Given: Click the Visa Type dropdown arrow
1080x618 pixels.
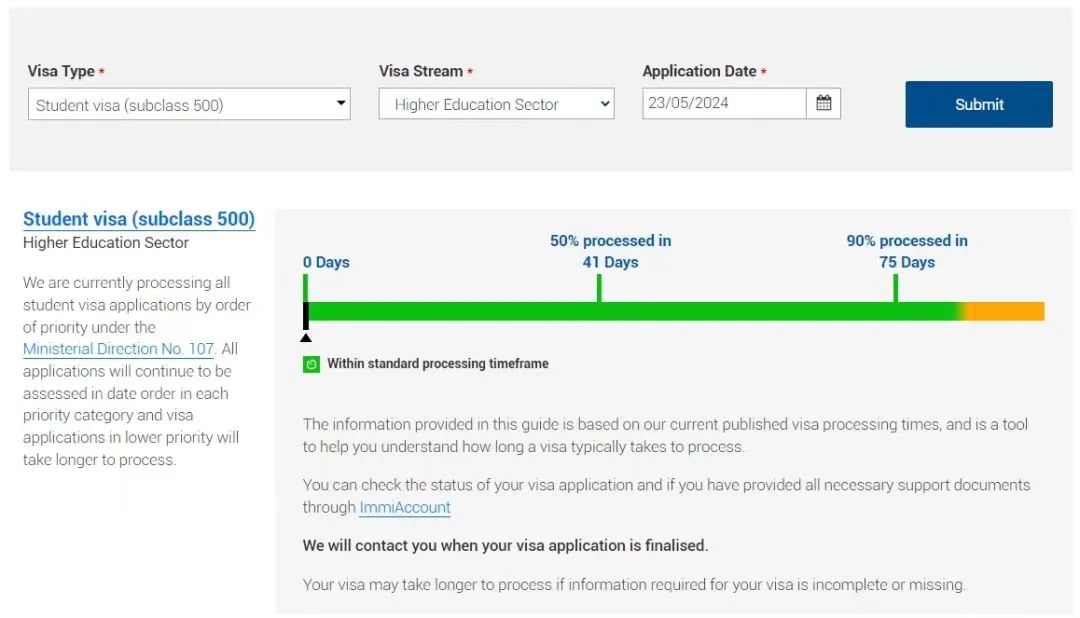Looking at the screenshot, I should pyautogui.click(x=341, y=103).
